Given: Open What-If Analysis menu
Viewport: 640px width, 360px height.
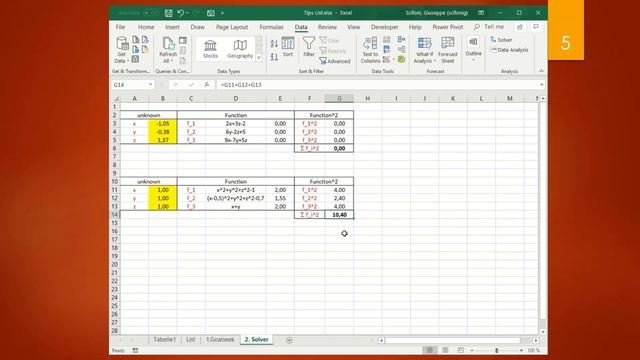Looking at the screenshot, I should click(424, 50).
